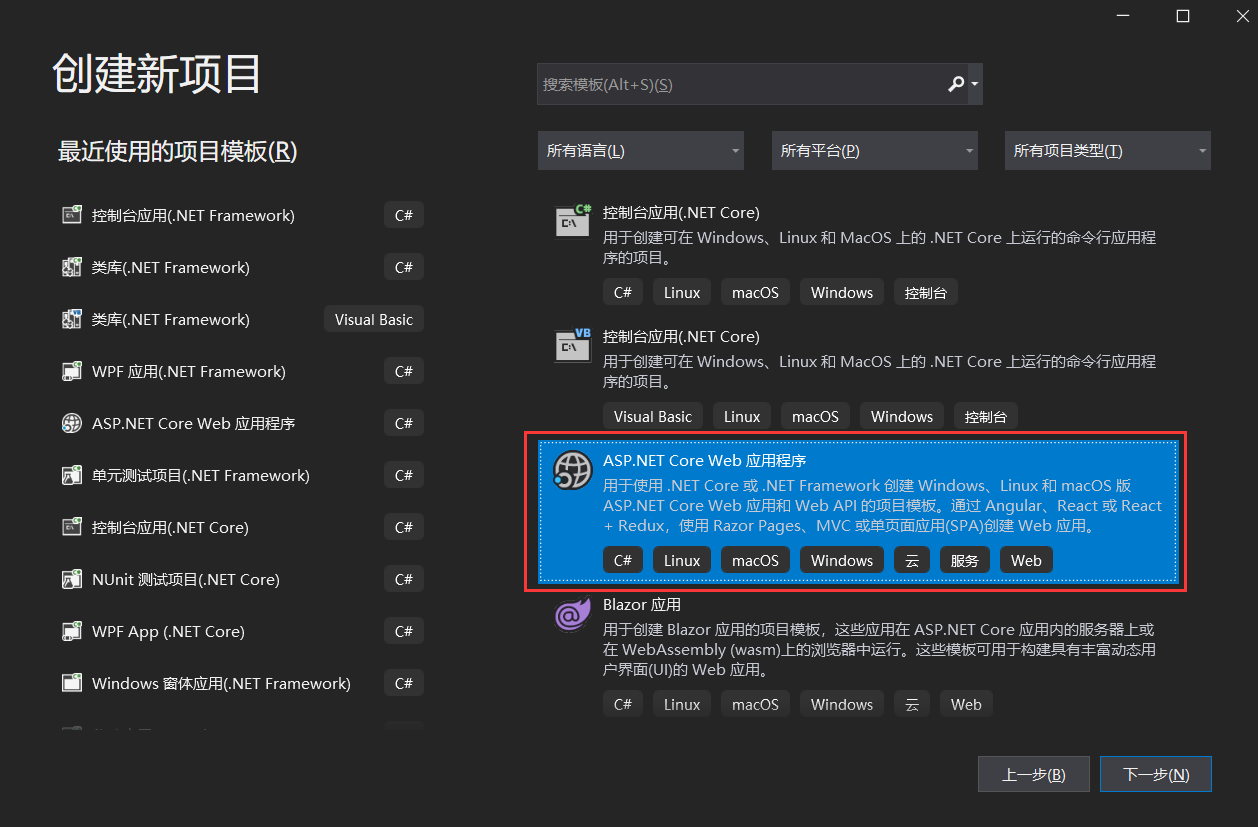This screenshot has height=827, width=1258.
Task: Click the 下一步(N) next button
Action: coord(1156,774)
